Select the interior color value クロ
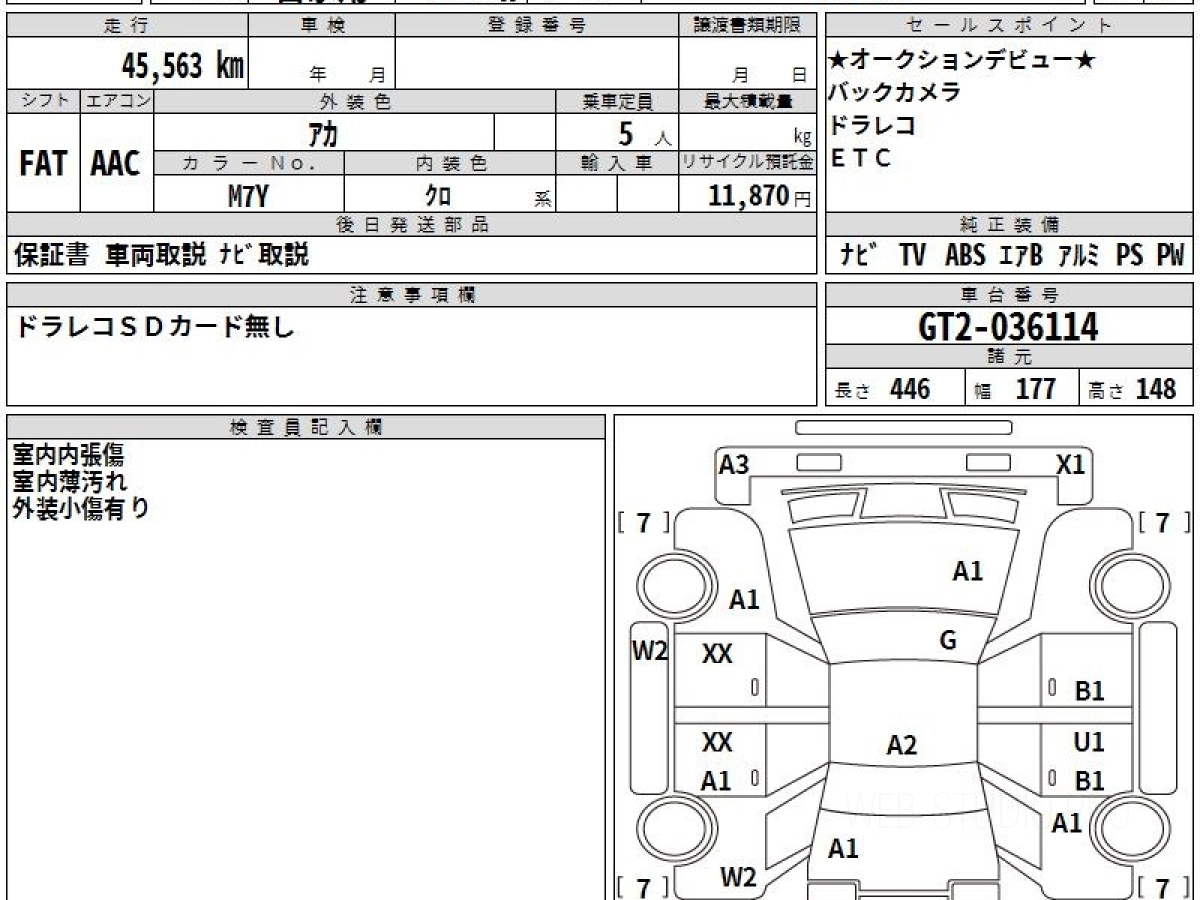The width and height of the screenshot is (1200, 900). click(x=438, y=195)
